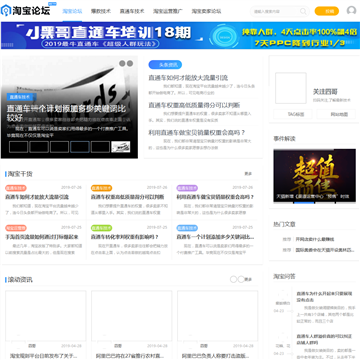Open the 淘宝卖家论坛 nav tab

206,11
